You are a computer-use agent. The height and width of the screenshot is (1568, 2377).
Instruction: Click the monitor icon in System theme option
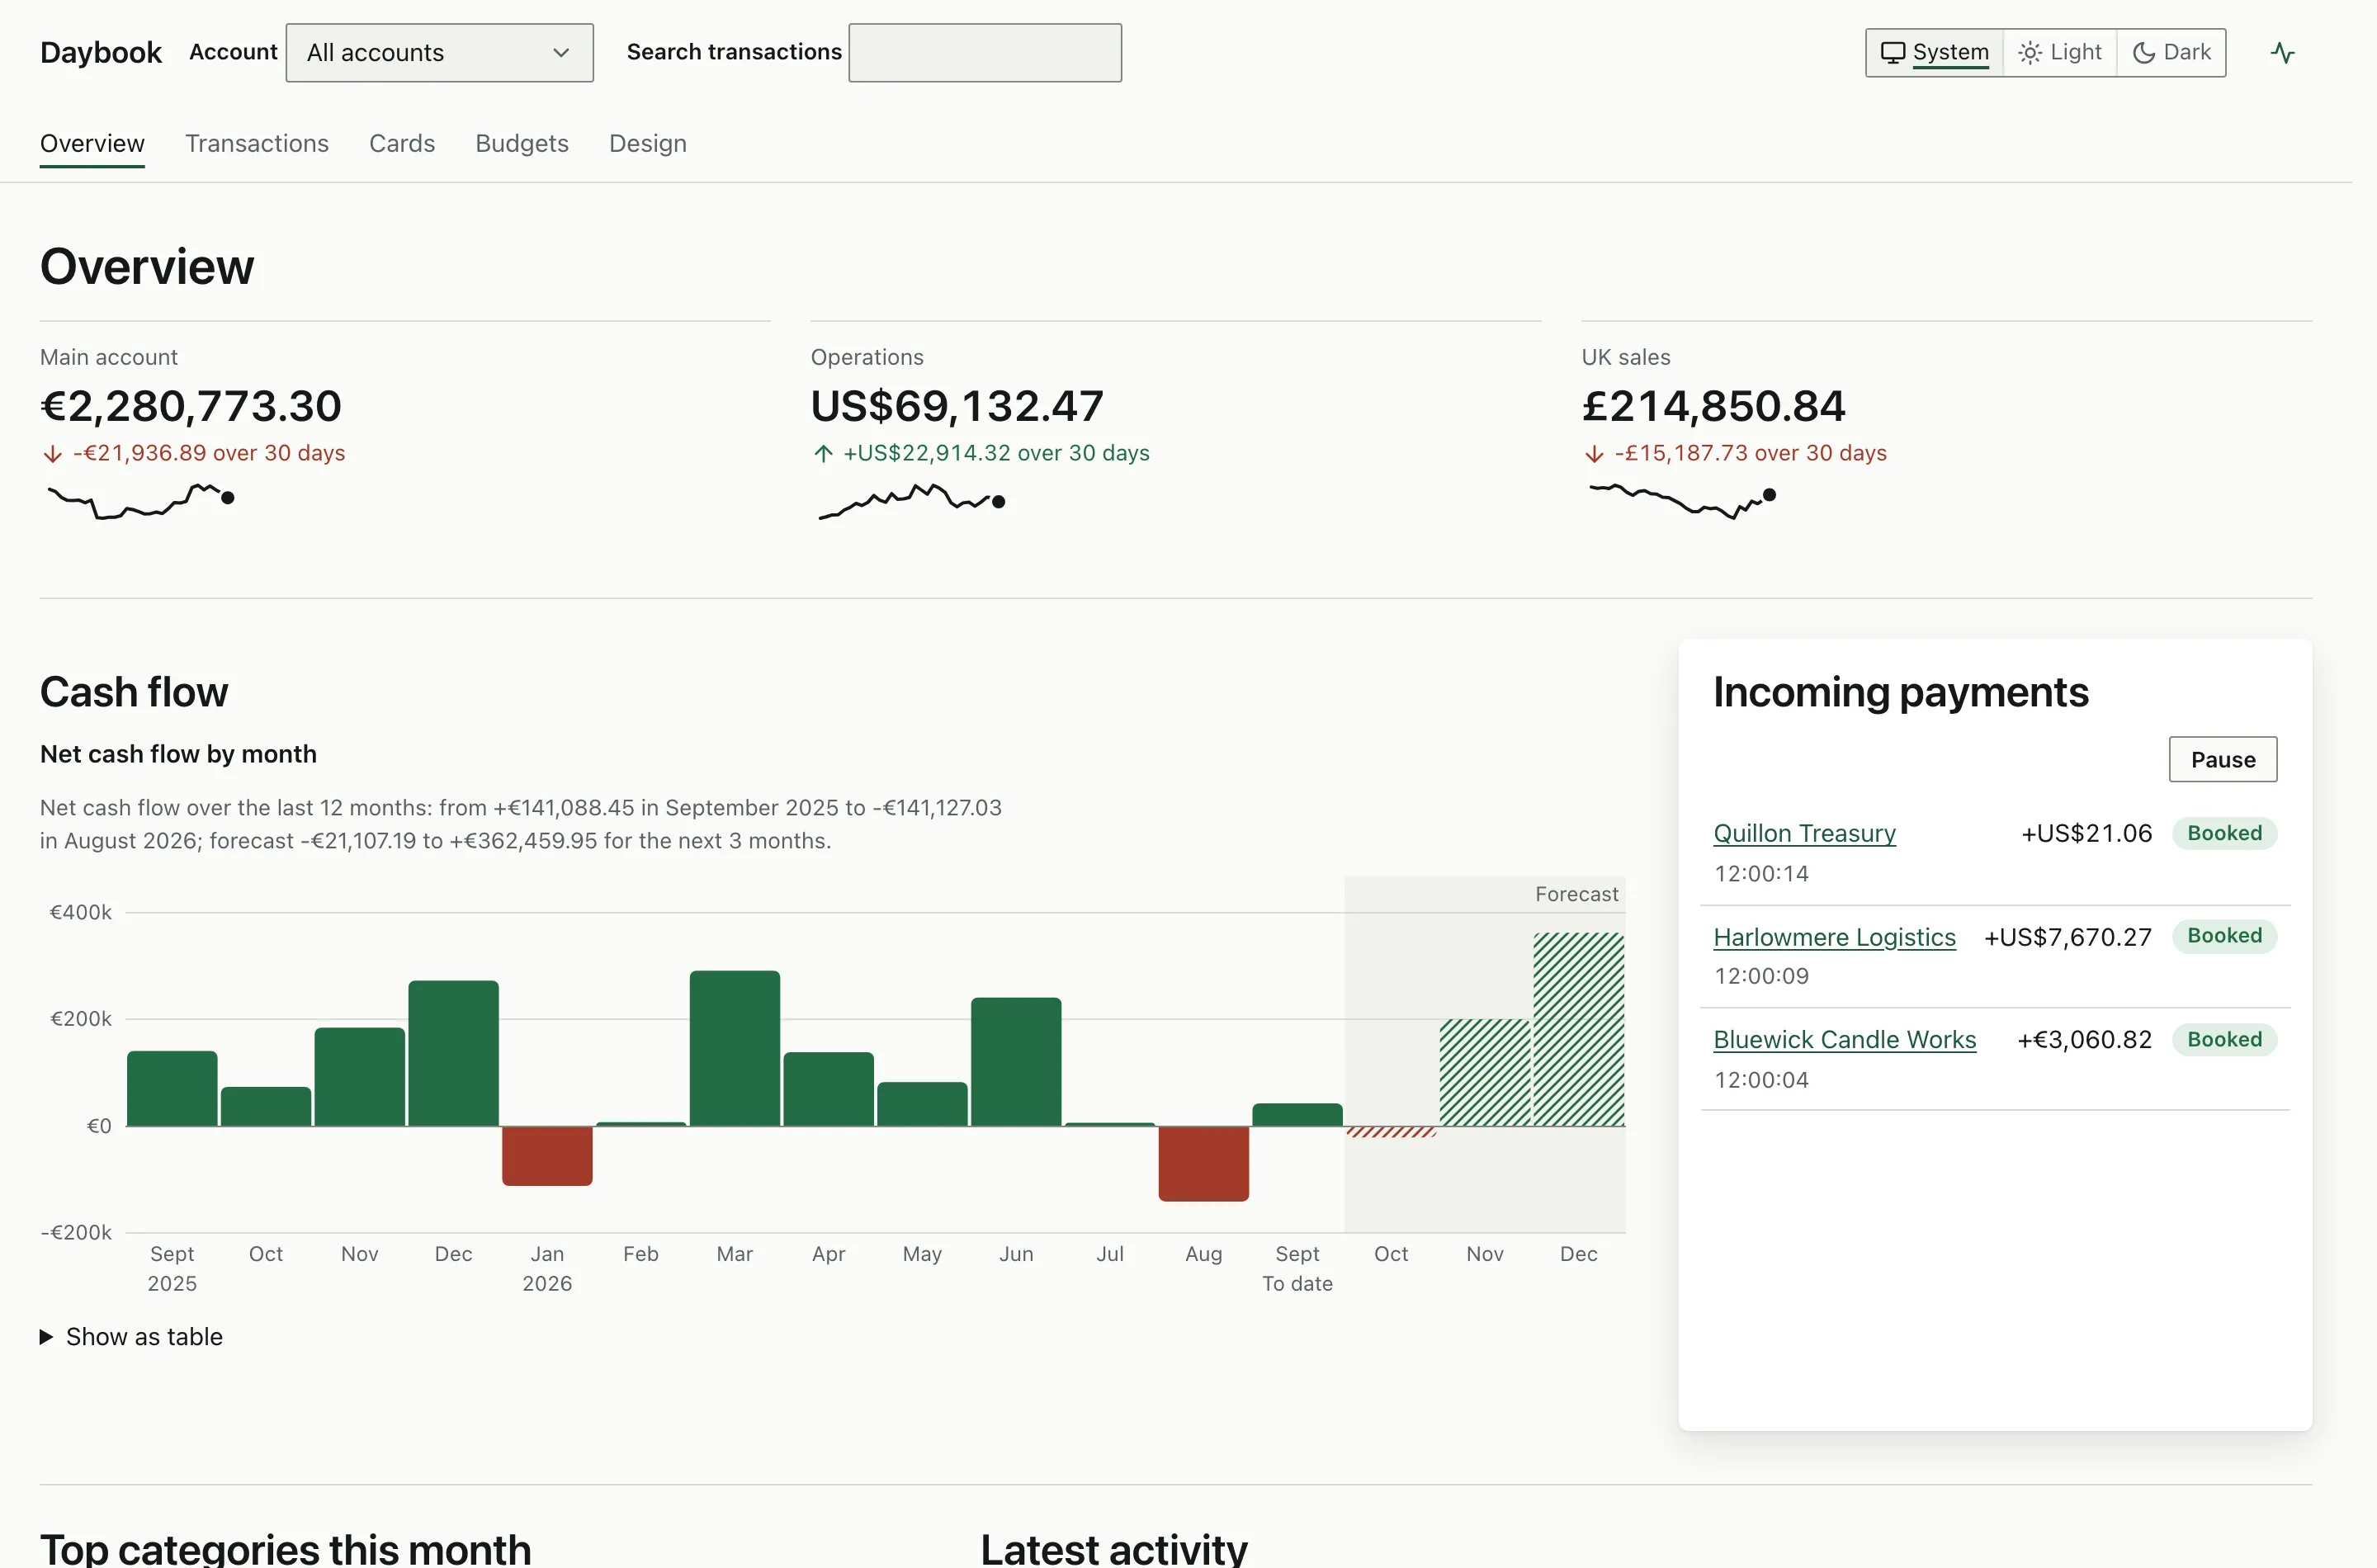pyautogui.click(x=1892, y=52)
